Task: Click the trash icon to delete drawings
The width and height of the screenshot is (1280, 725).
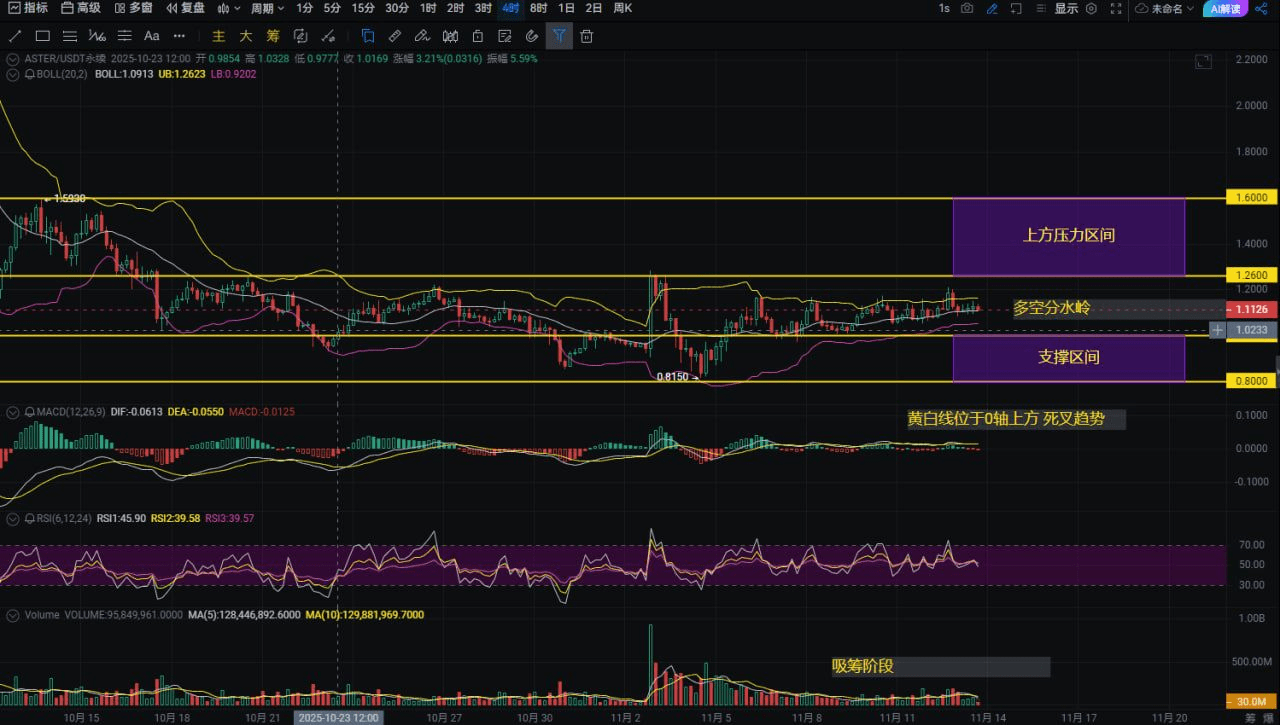Action: [587, 36]
